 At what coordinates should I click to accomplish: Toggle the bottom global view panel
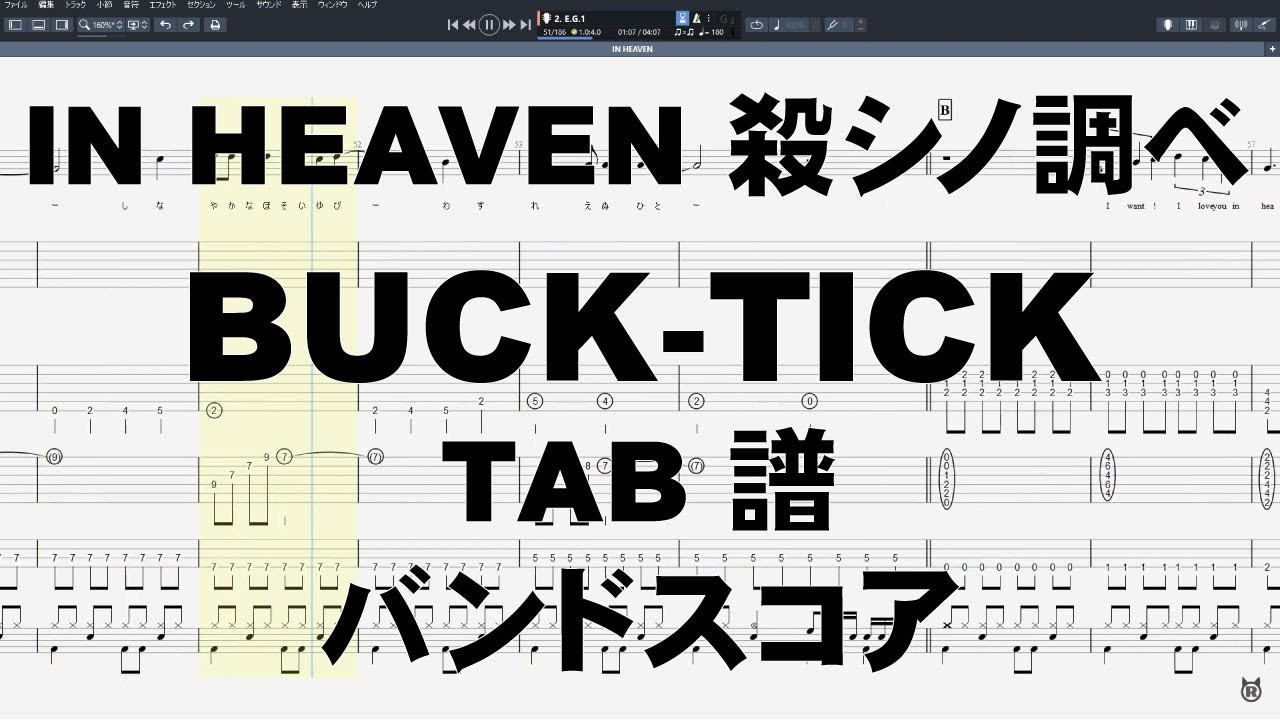tap(39, 24)
